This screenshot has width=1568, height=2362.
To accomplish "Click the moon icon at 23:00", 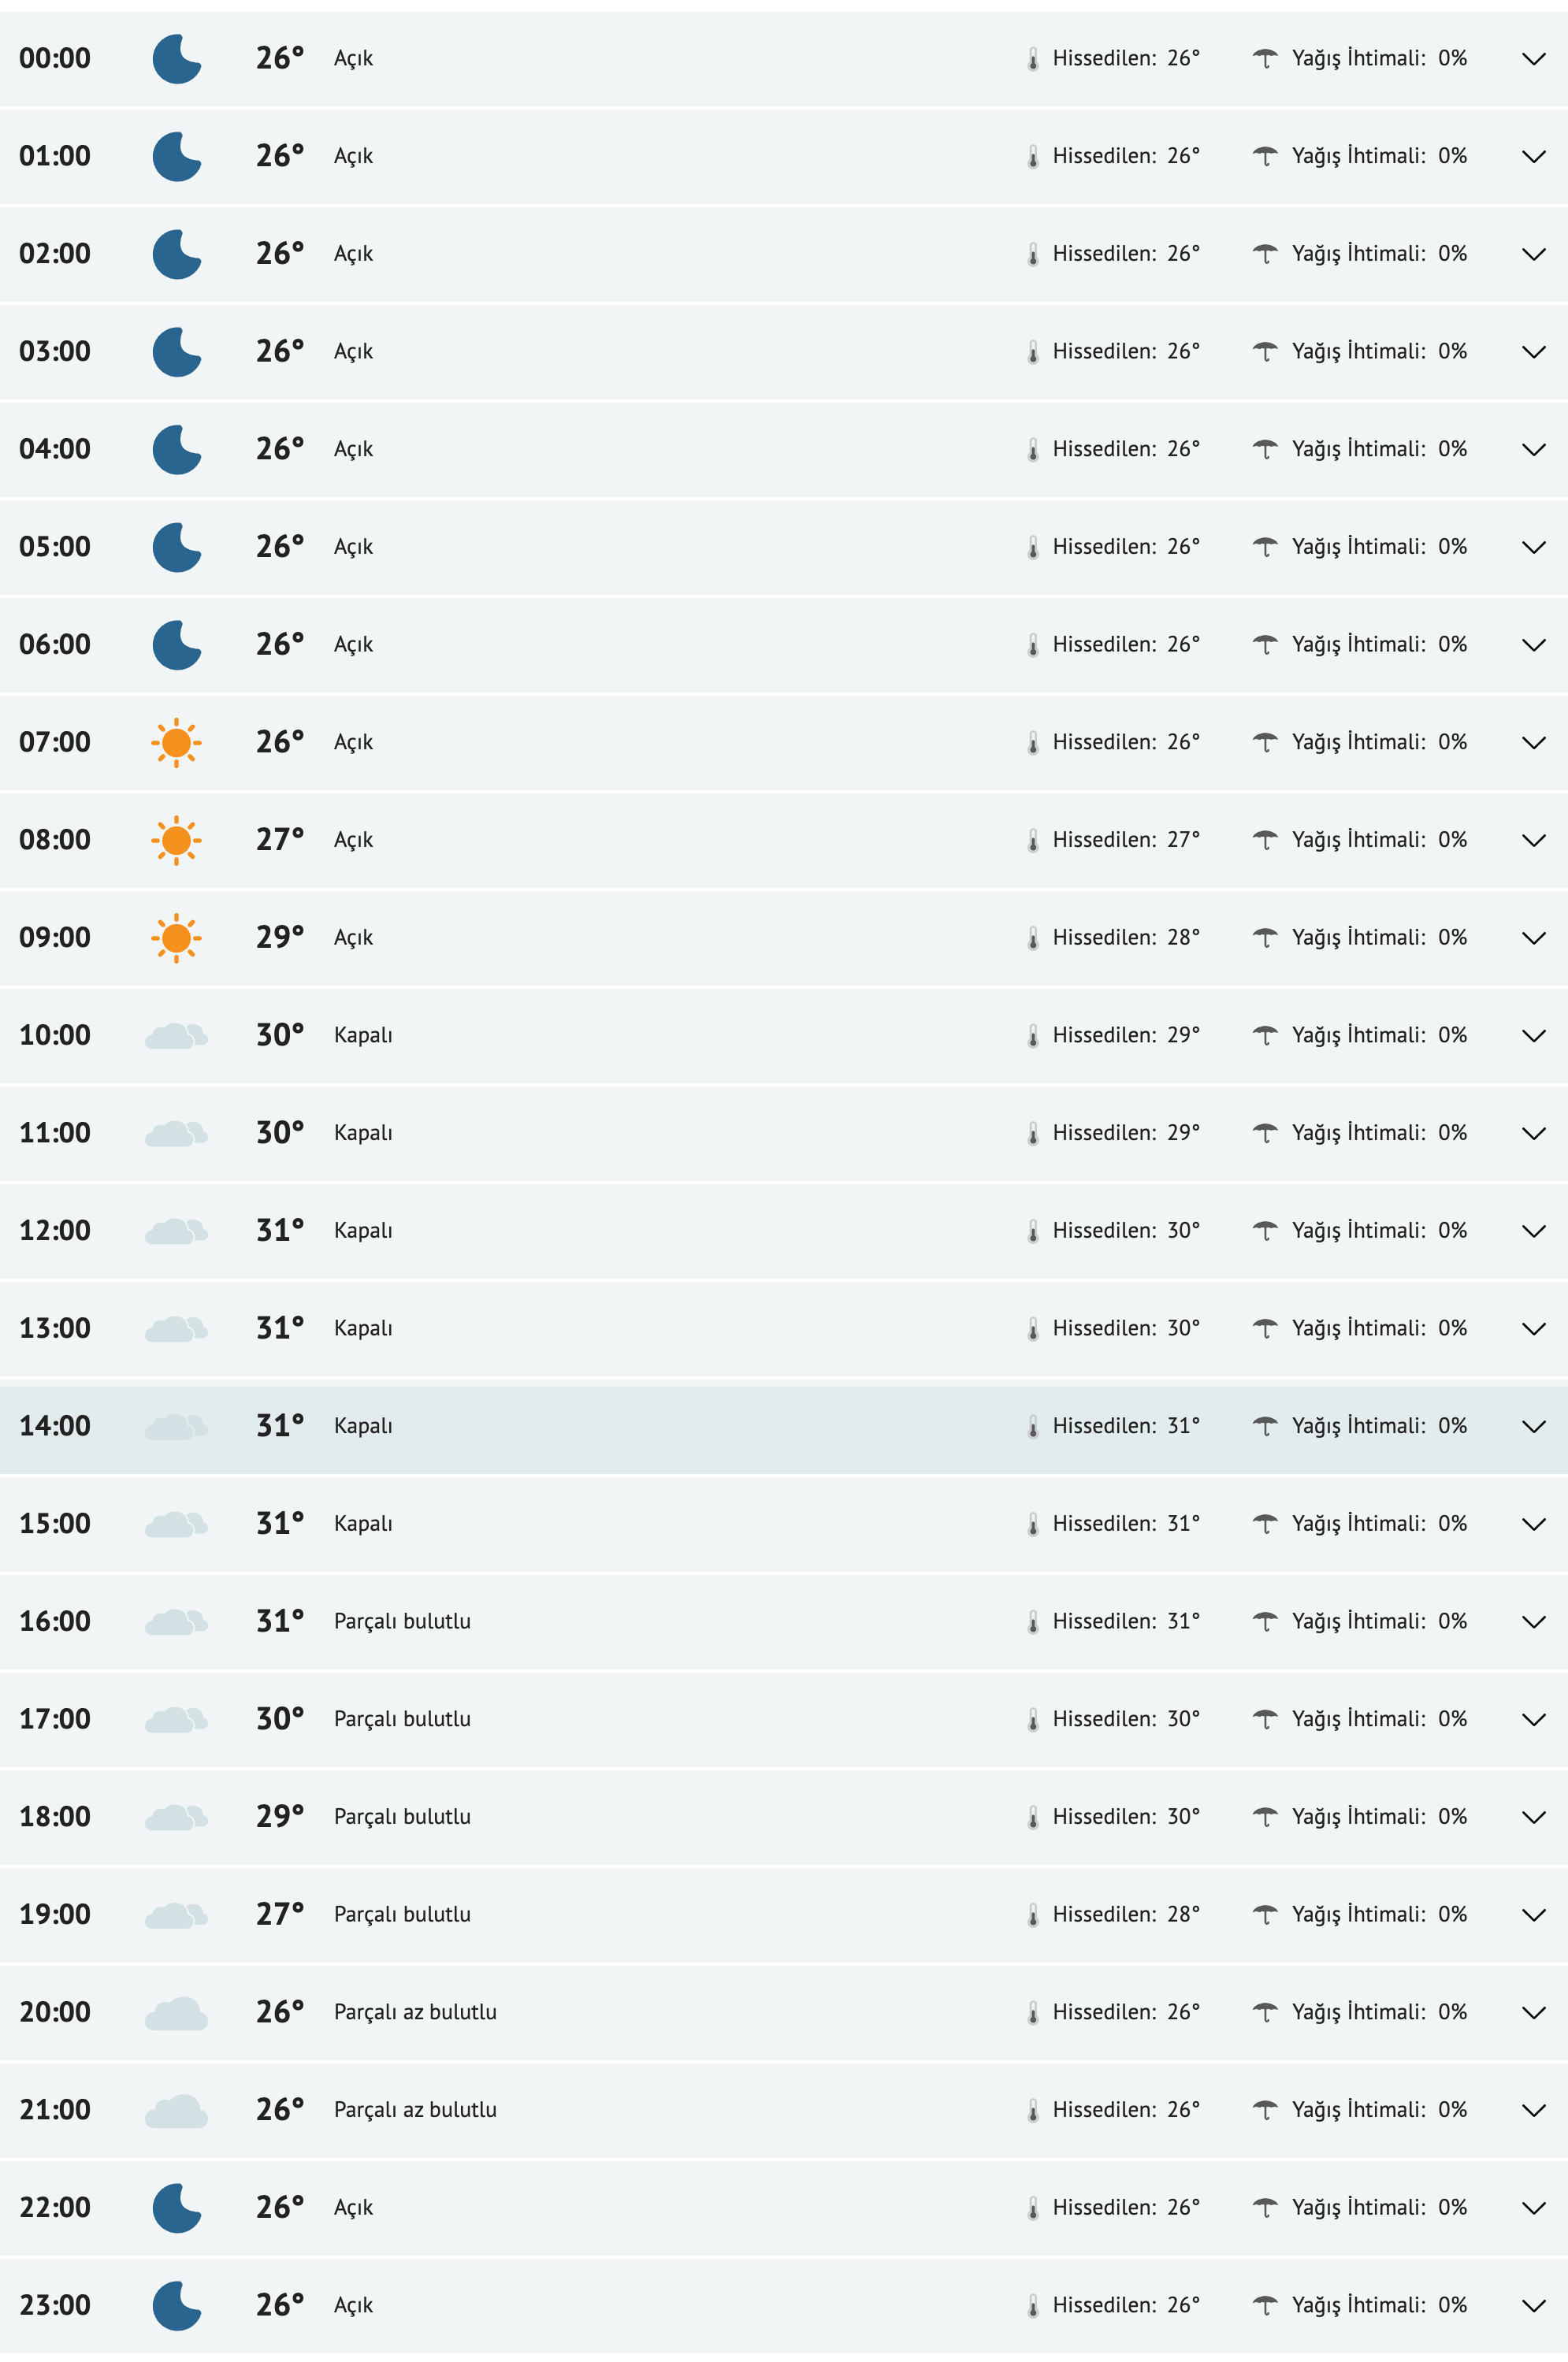I will point(177,2305).
